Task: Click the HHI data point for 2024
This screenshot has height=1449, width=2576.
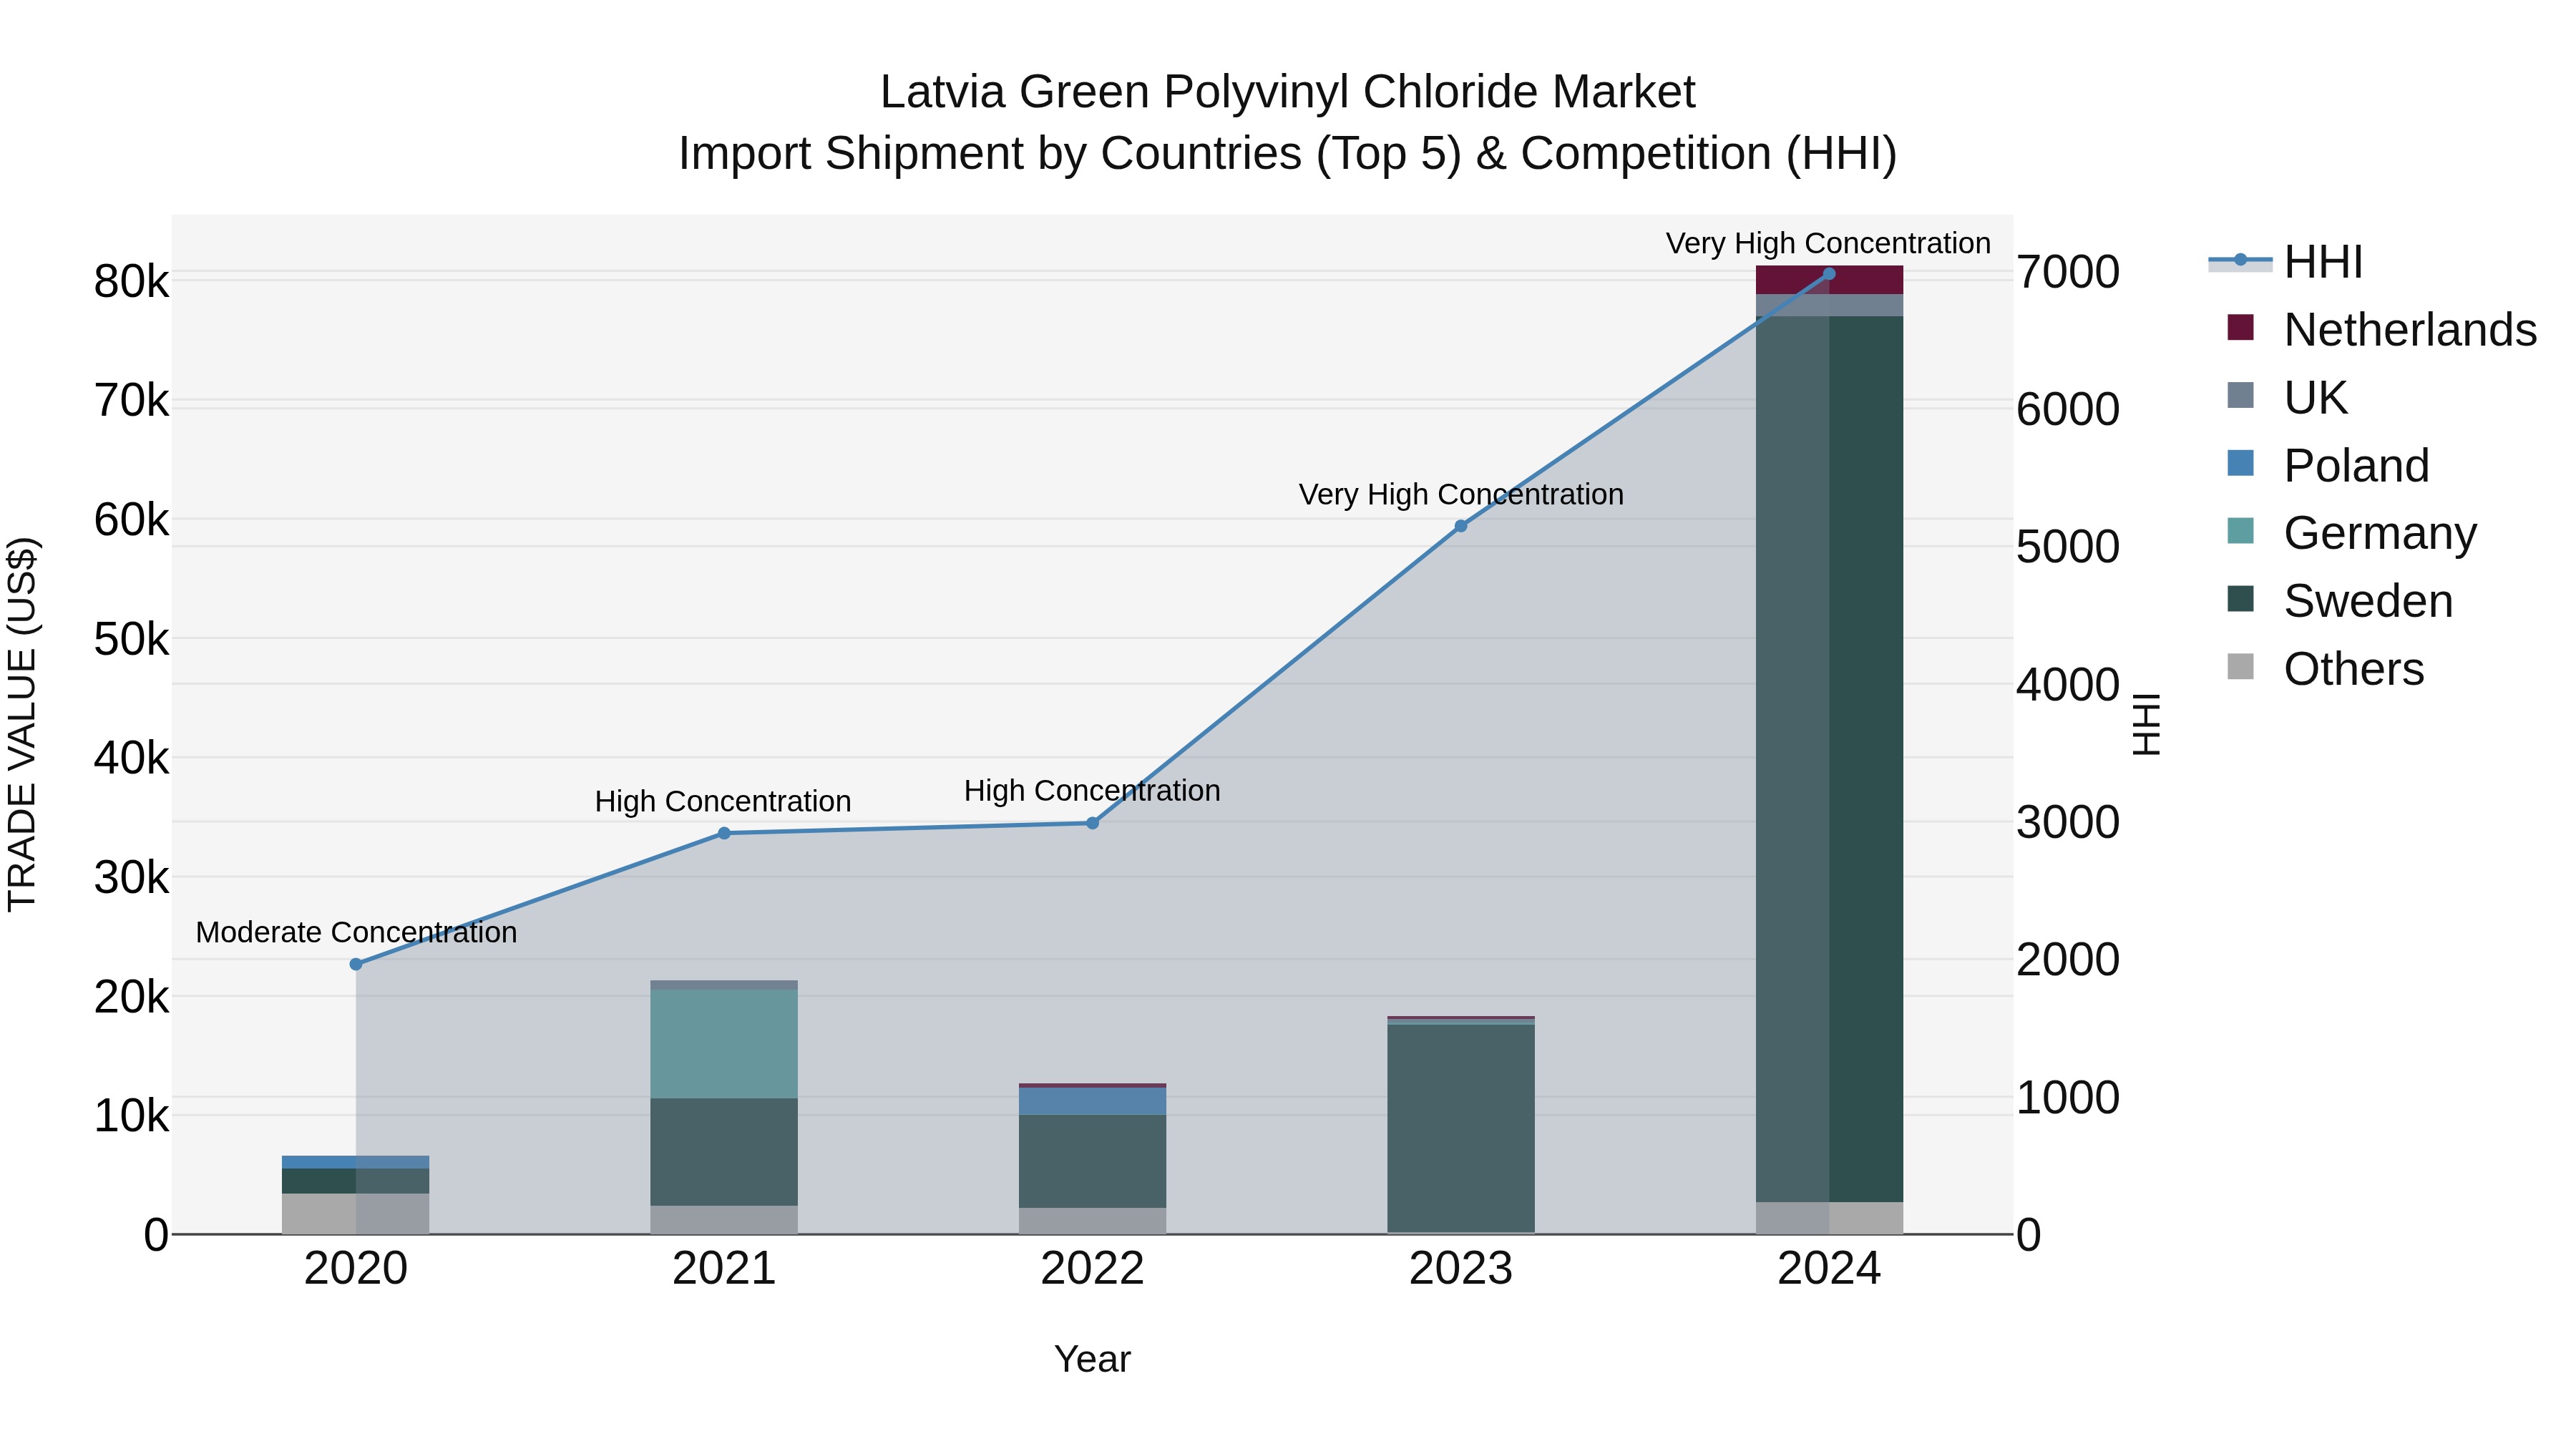Action: (1829, 273)
